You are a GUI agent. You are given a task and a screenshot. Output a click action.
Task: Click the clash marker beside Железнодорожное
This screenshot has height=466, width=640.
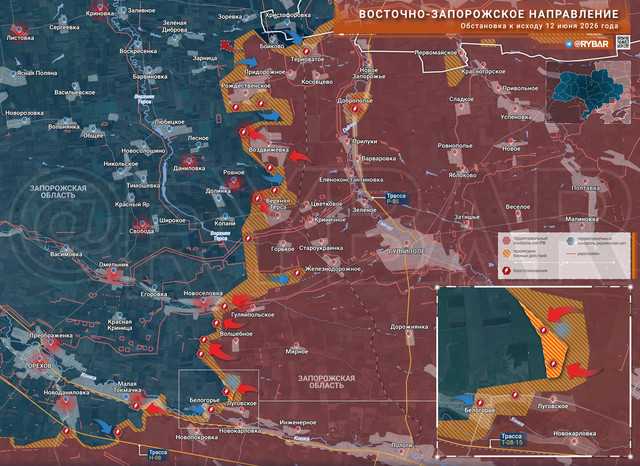pyautogui.click(x=297, y=273)
